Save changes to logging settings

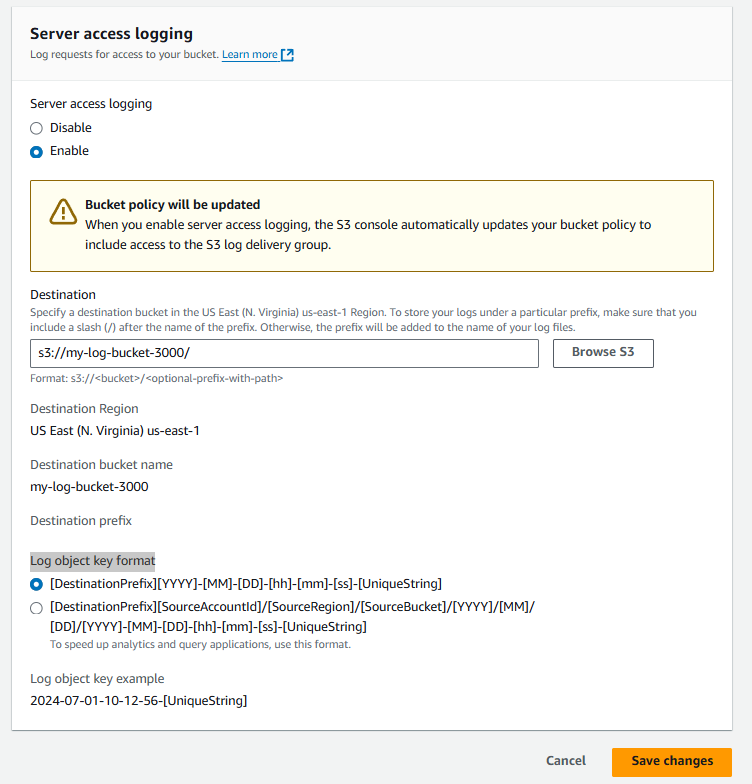click(x=672, y=761)
